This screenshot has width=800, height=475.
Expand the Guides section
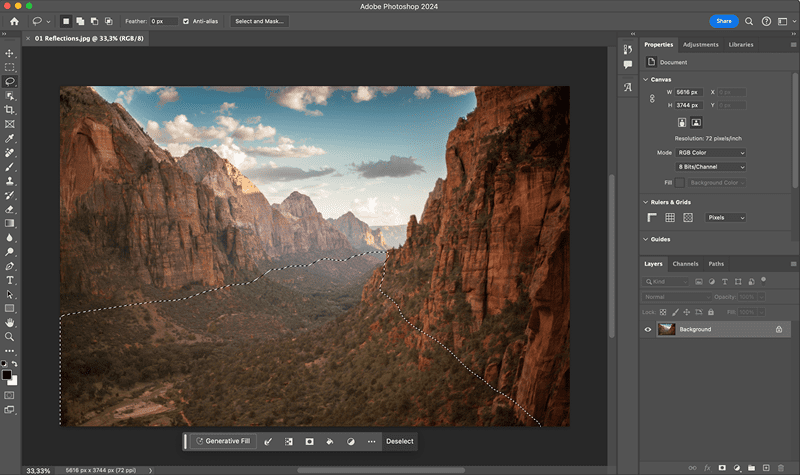(645, 239)
